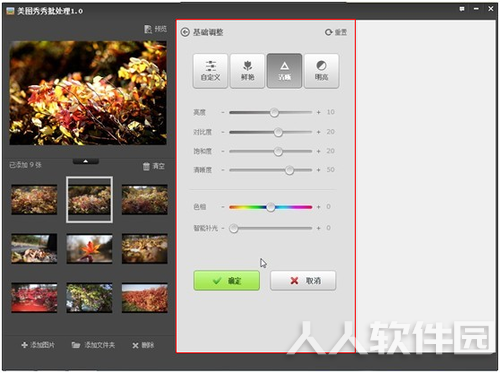The width and height of the screenshot is (500, 373).
Task: Click the 清空 trash icon
Action: 146,166
